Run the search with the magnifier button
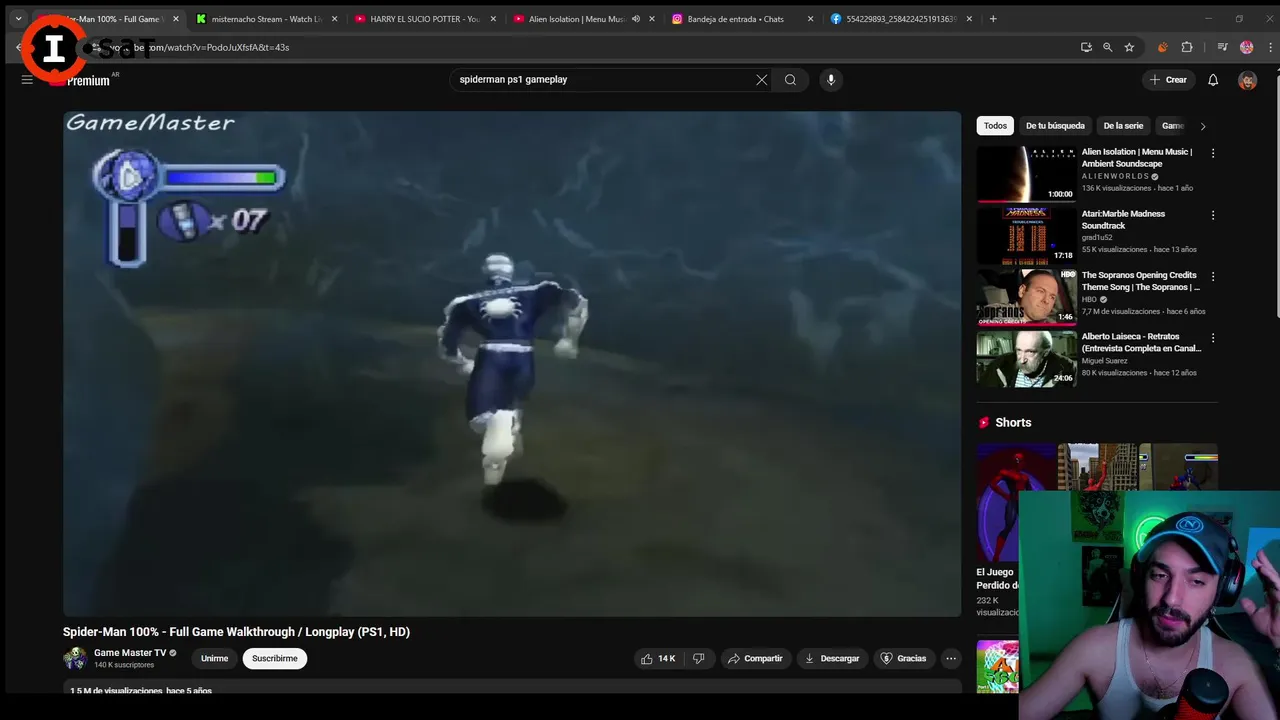The width and height of the screenshot is (1280, 720). (790, 80)
